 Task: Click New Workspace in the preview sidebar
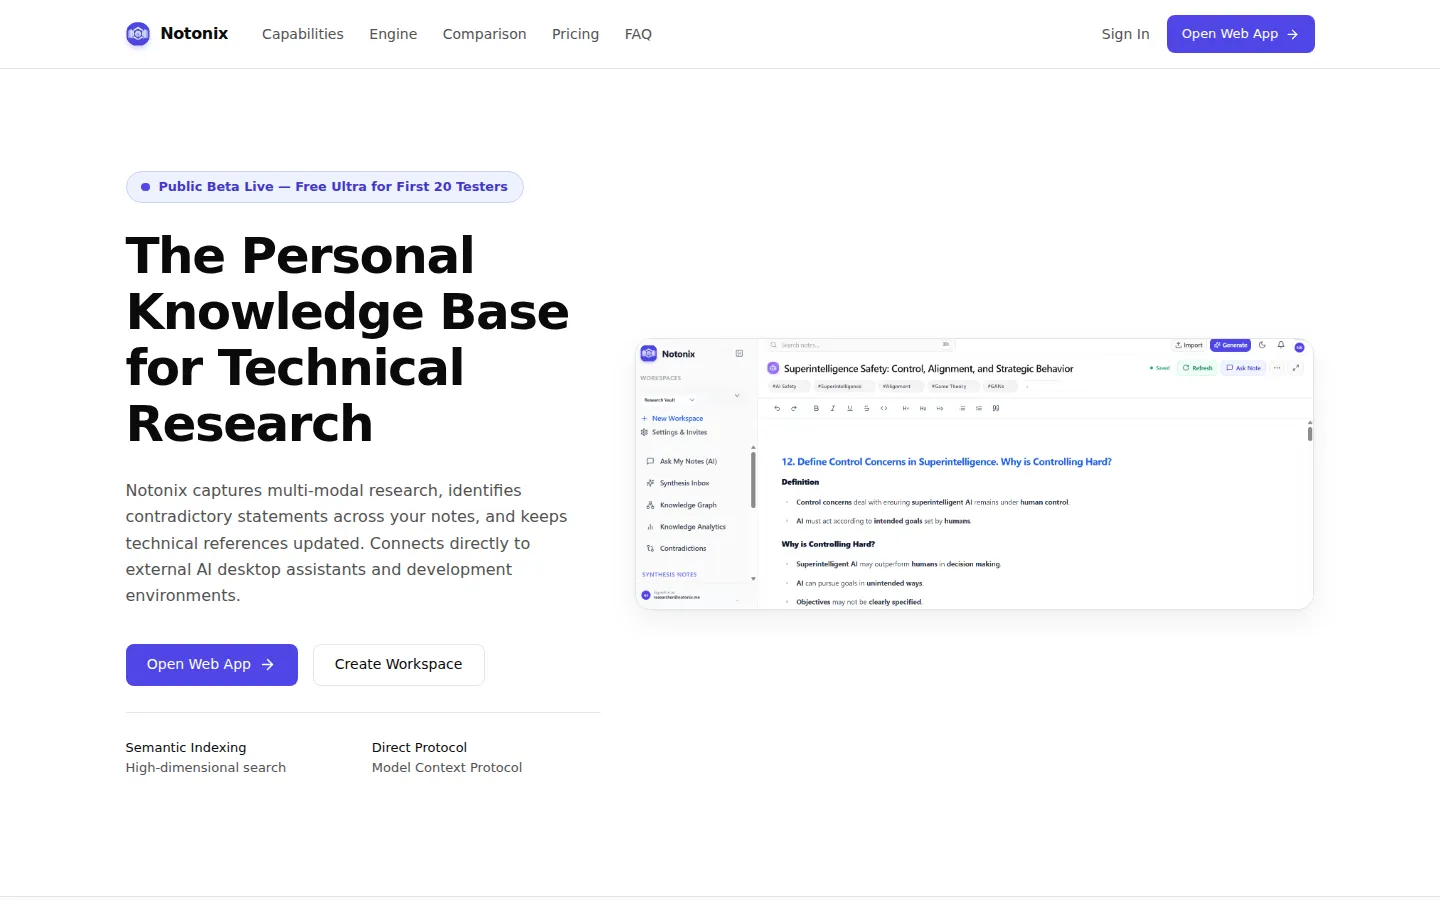(x=672, y=418)
